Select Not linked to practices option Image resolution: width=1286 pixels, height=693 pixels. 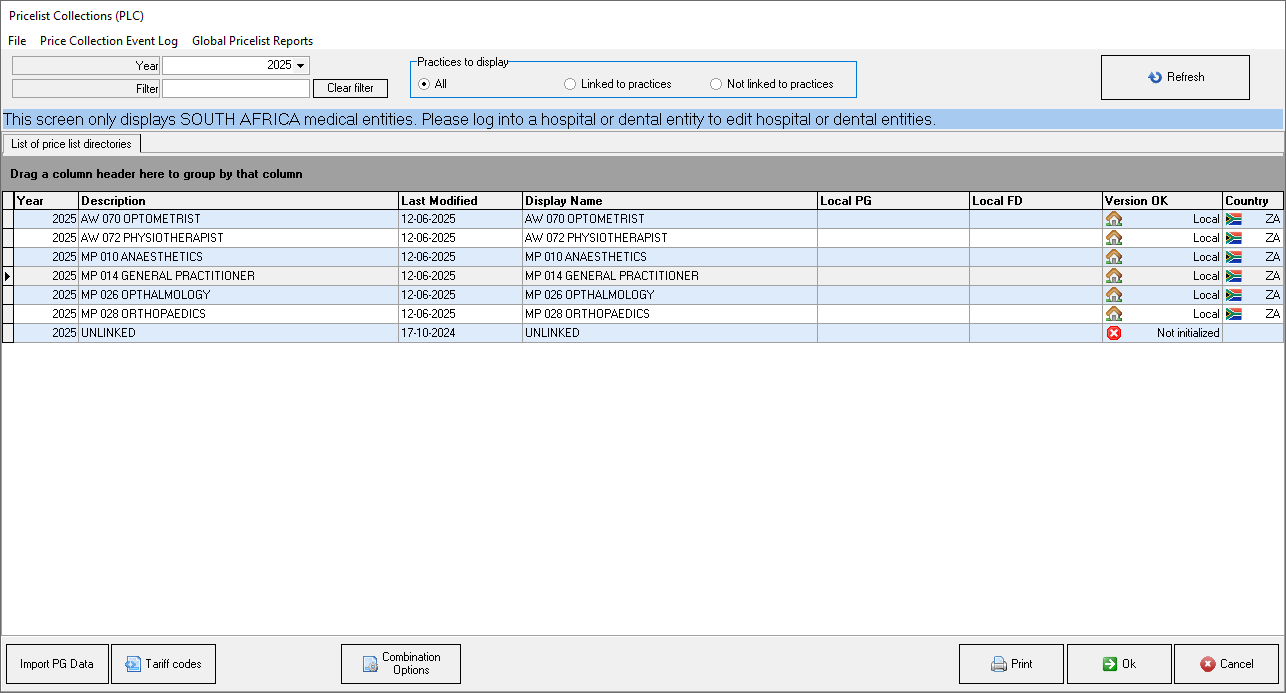click(x=716, y=84)
